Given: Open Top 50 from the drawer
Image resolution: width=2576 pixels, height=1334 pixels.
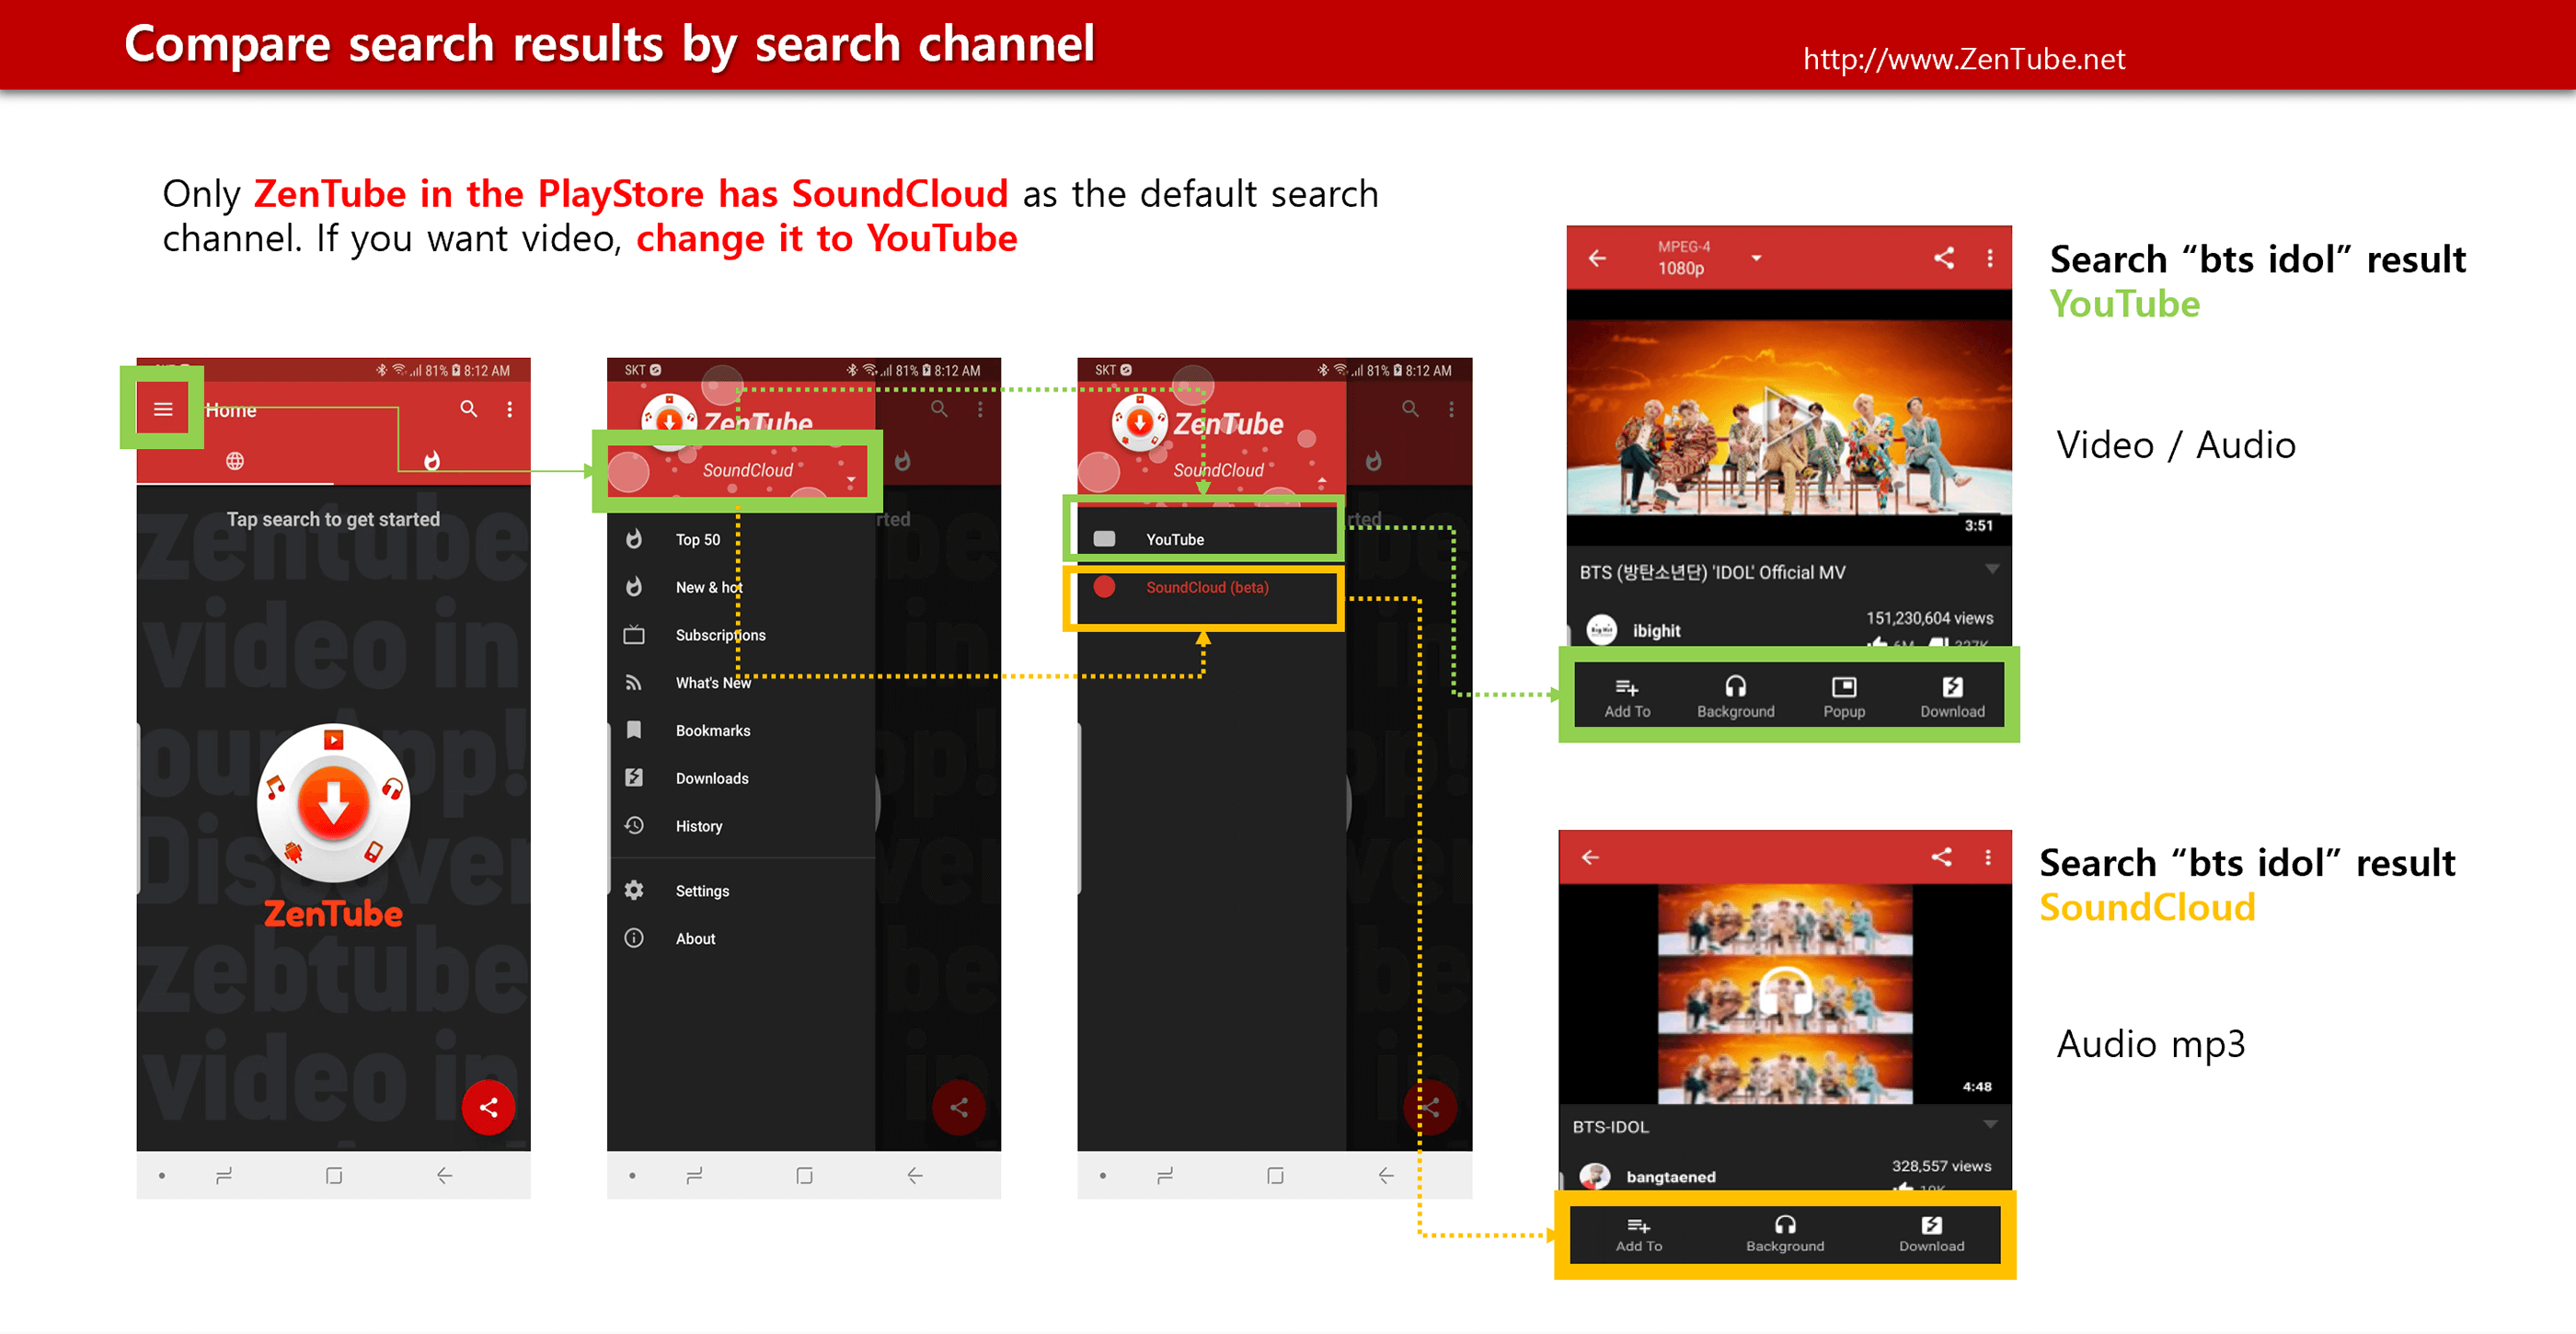Looking at the screenshot, I should click(x=697, y=539).
